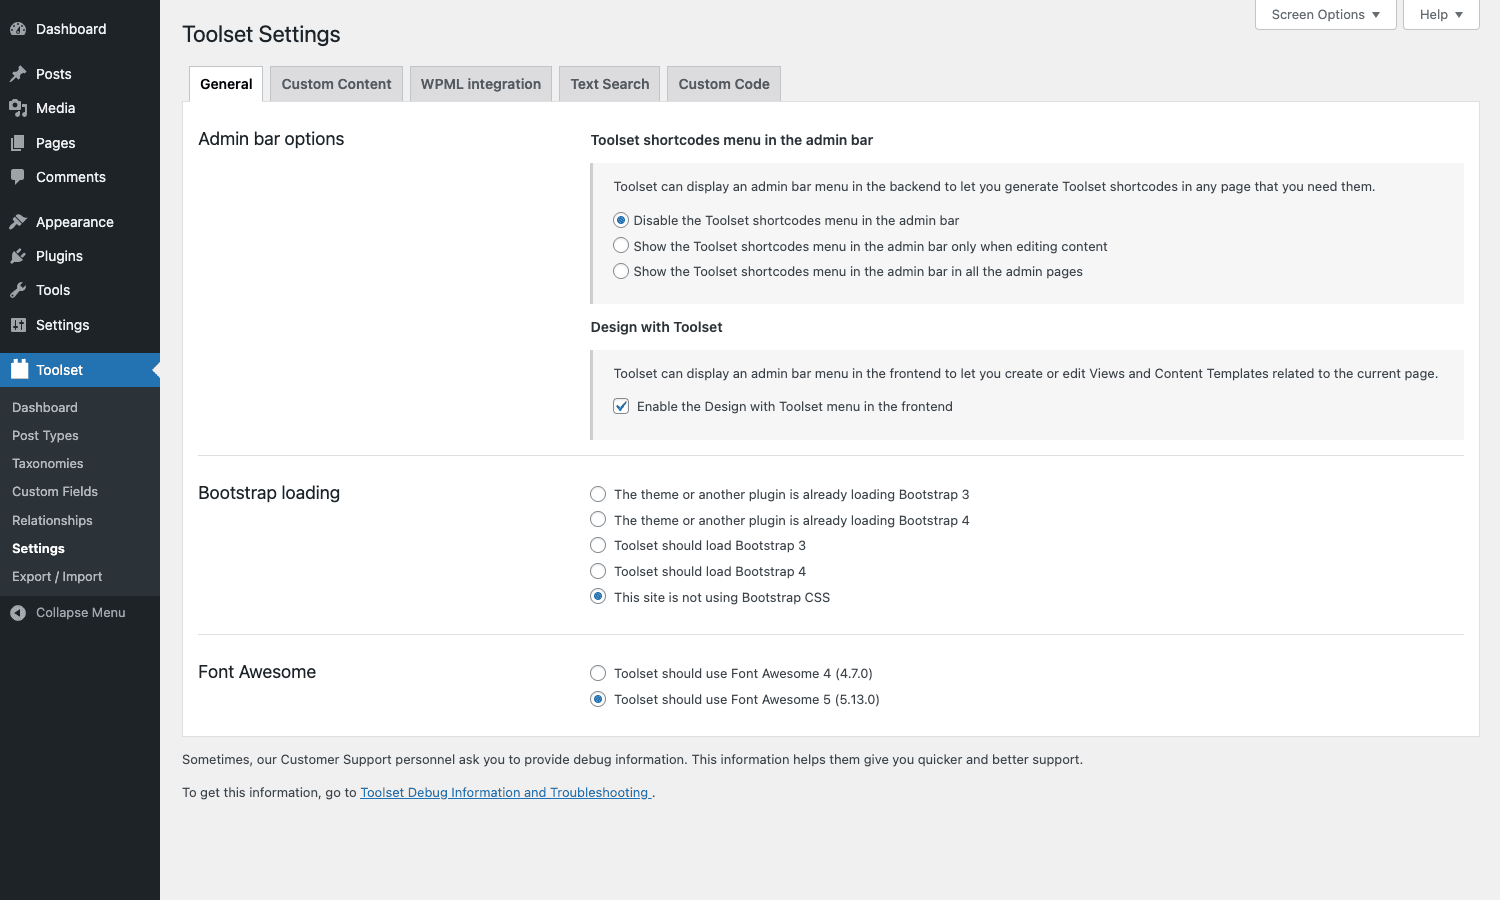Screen dimensions: 1500x900
Task: Click the Bootstrap loading section heading
Action: coord(269,493)
